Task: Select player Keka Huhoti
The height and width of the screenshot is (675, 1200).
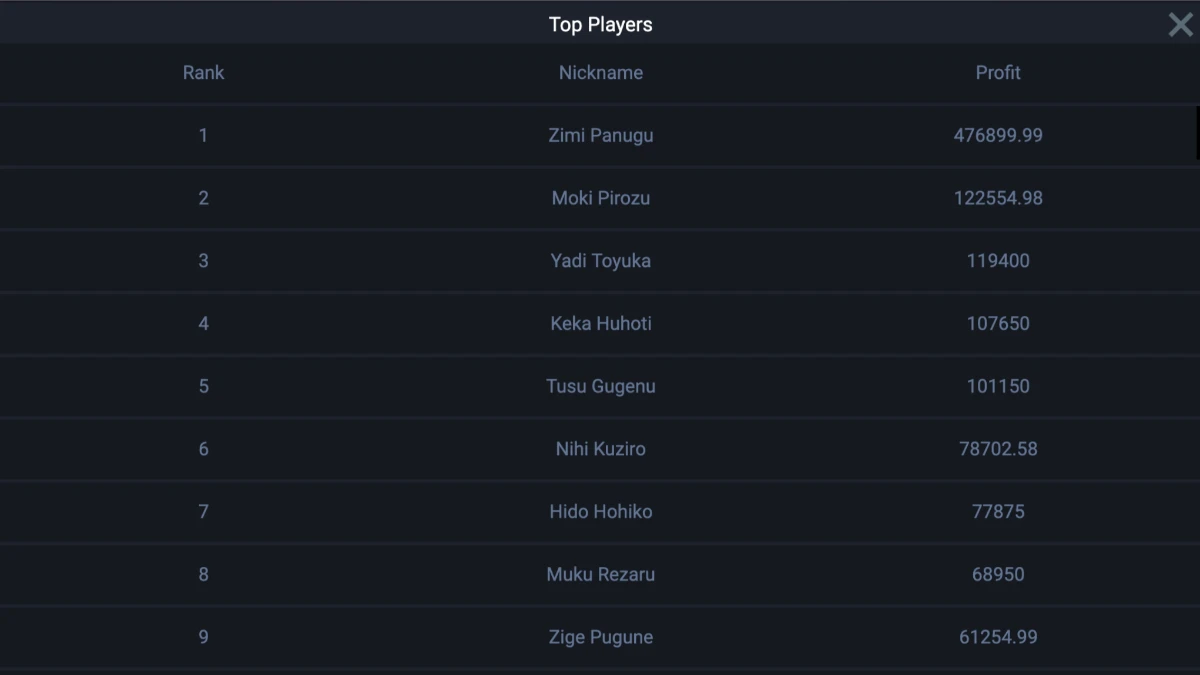Action: coord(600,324)
